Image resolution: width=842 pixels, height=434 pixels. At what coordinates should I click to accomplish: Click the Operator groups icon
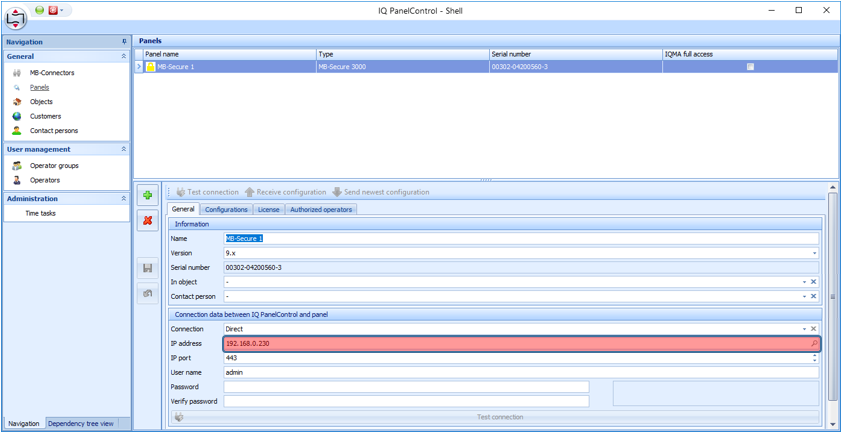[x=17, y=165]
